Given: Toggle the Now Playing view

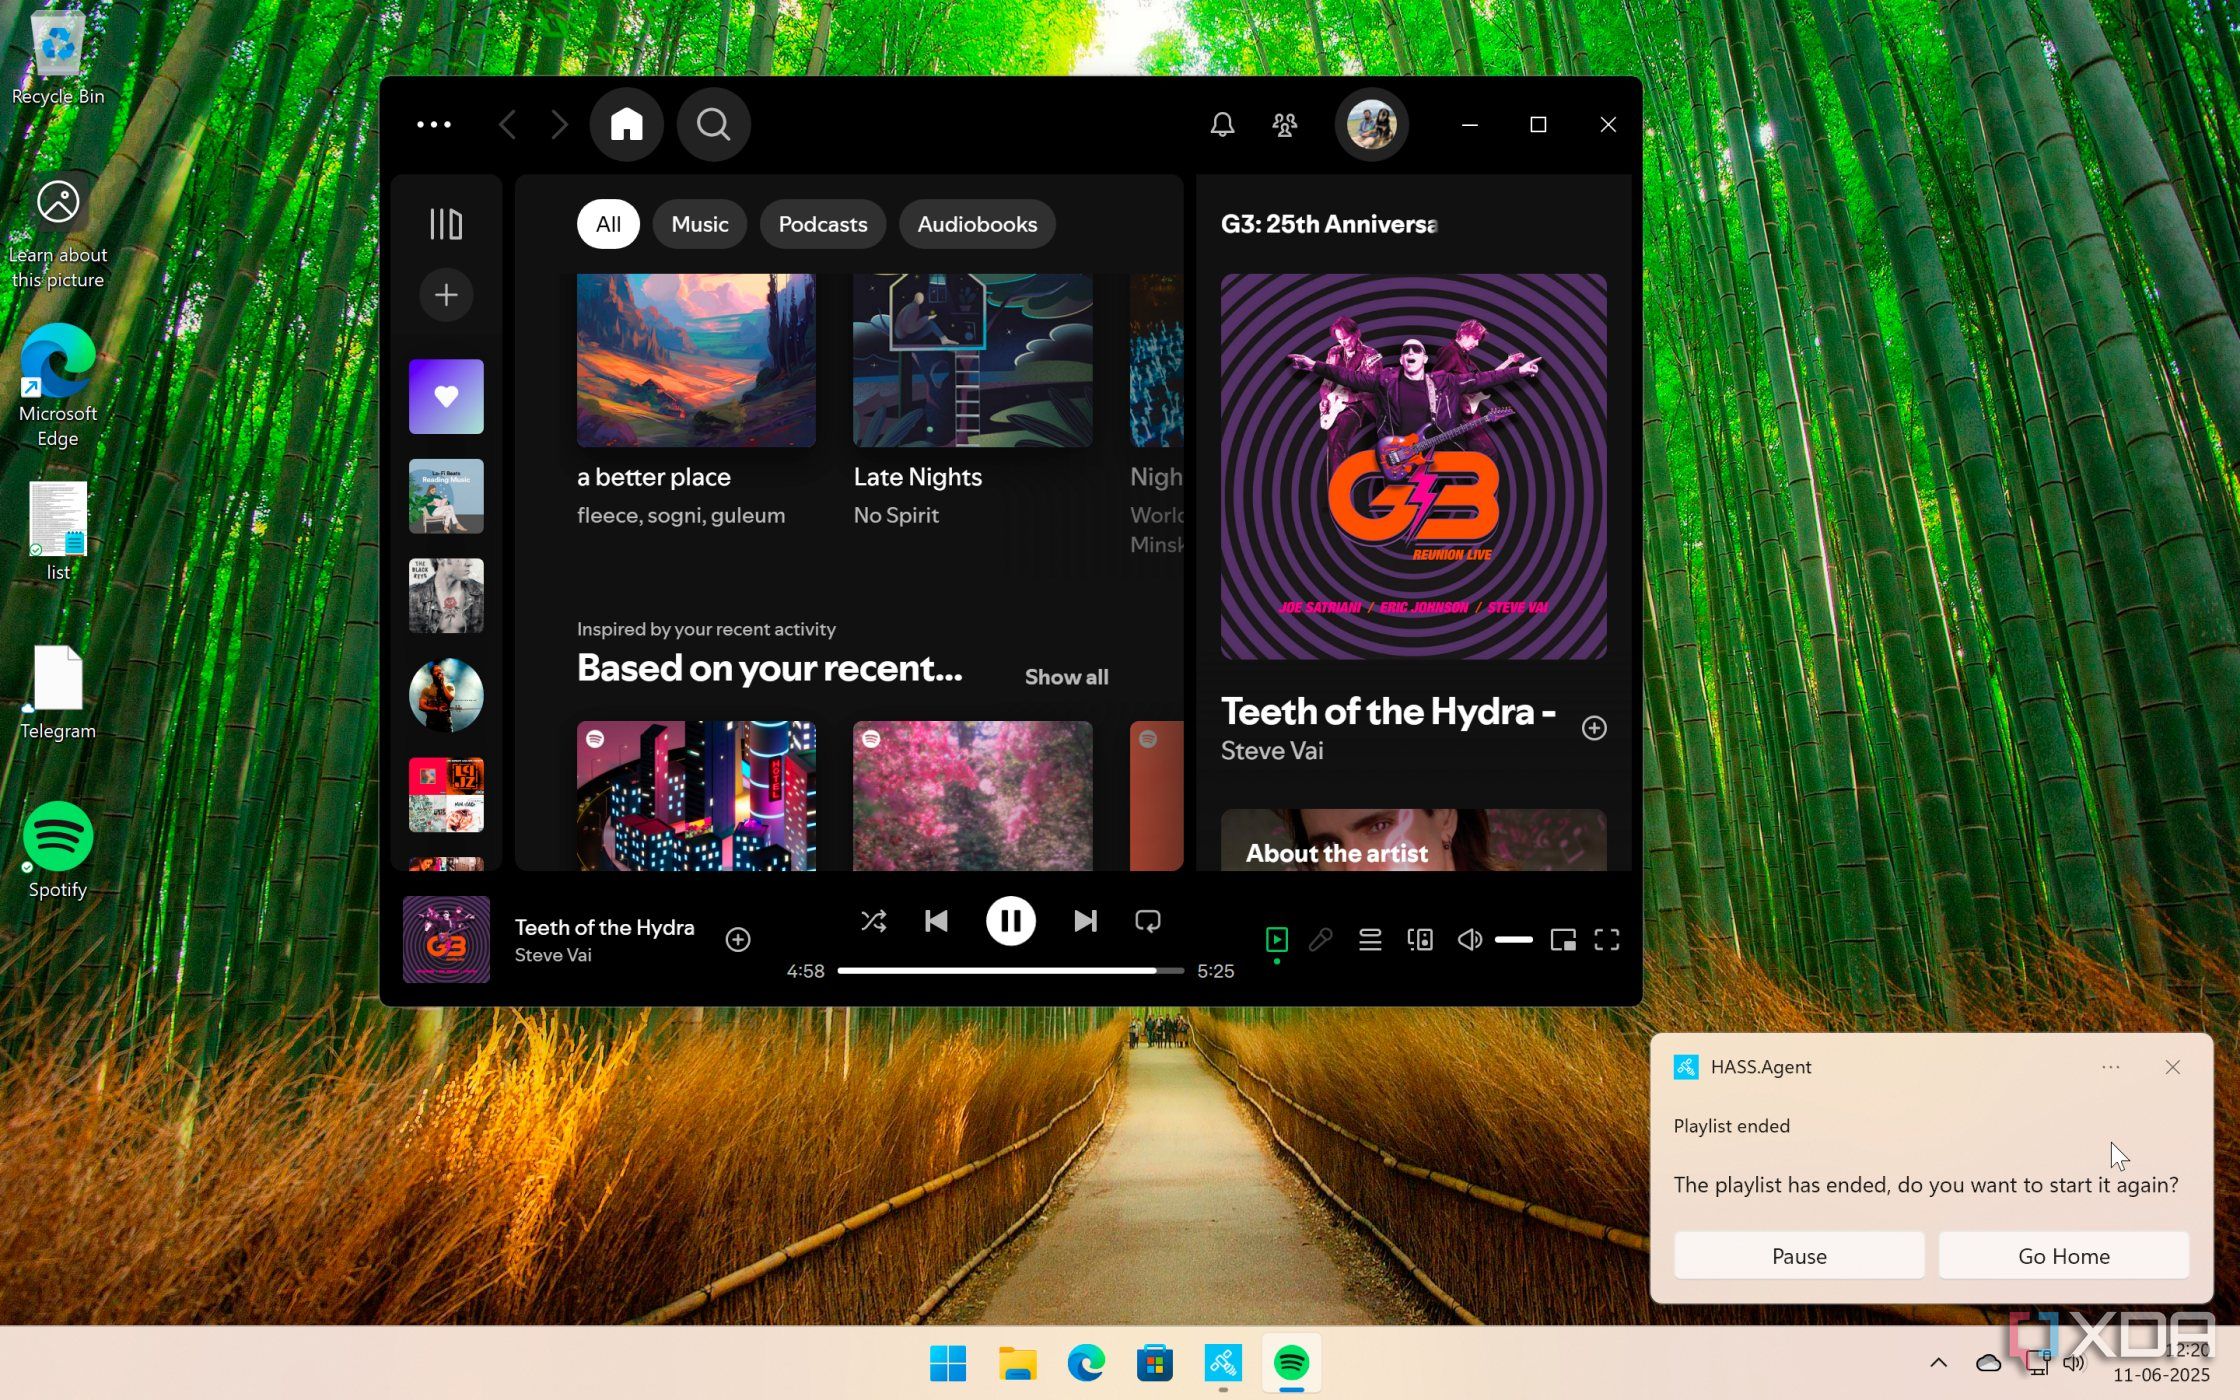Looking at the screenshot, I should (x=1276, y=939).
